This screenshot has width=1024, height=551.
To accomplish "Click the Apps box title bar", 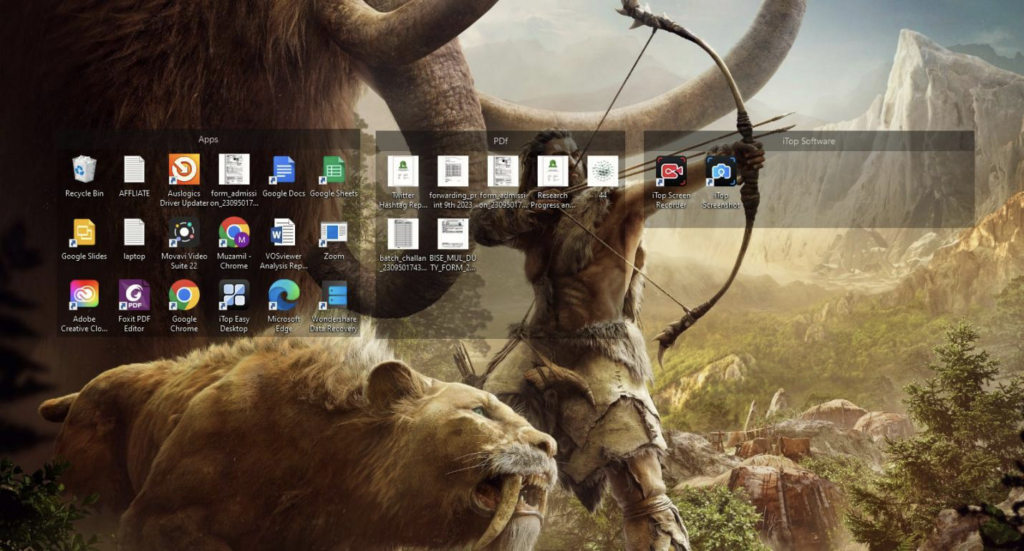I will tap(208, 139).
